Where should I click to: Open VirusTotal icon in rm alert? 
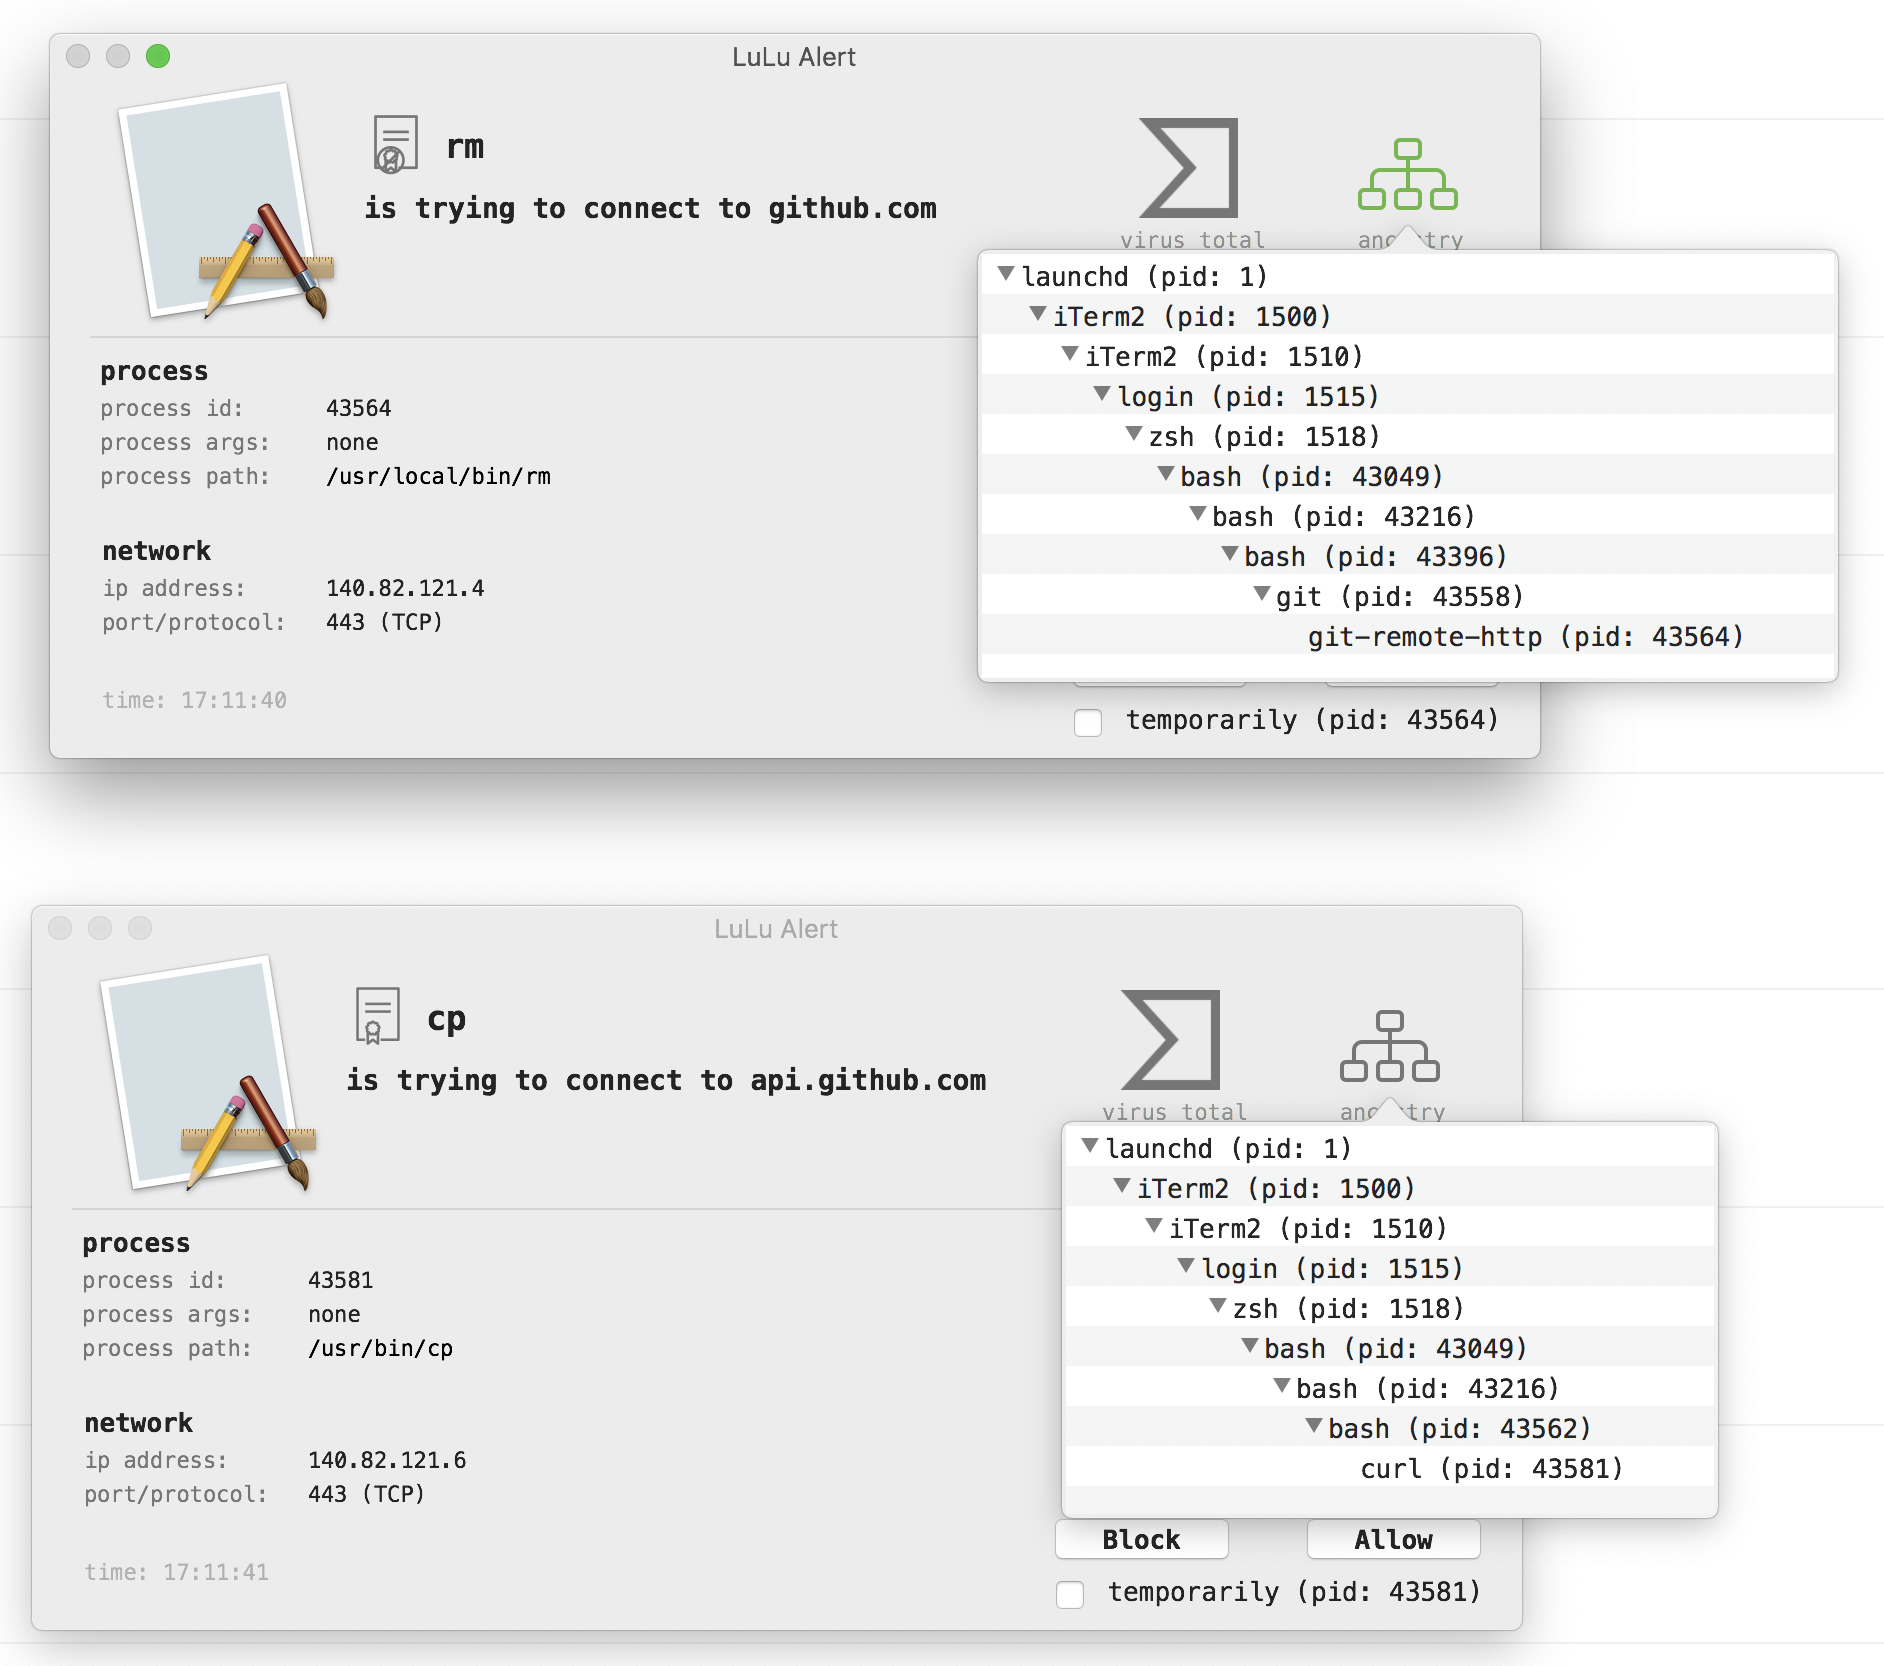pos(1189,168)
